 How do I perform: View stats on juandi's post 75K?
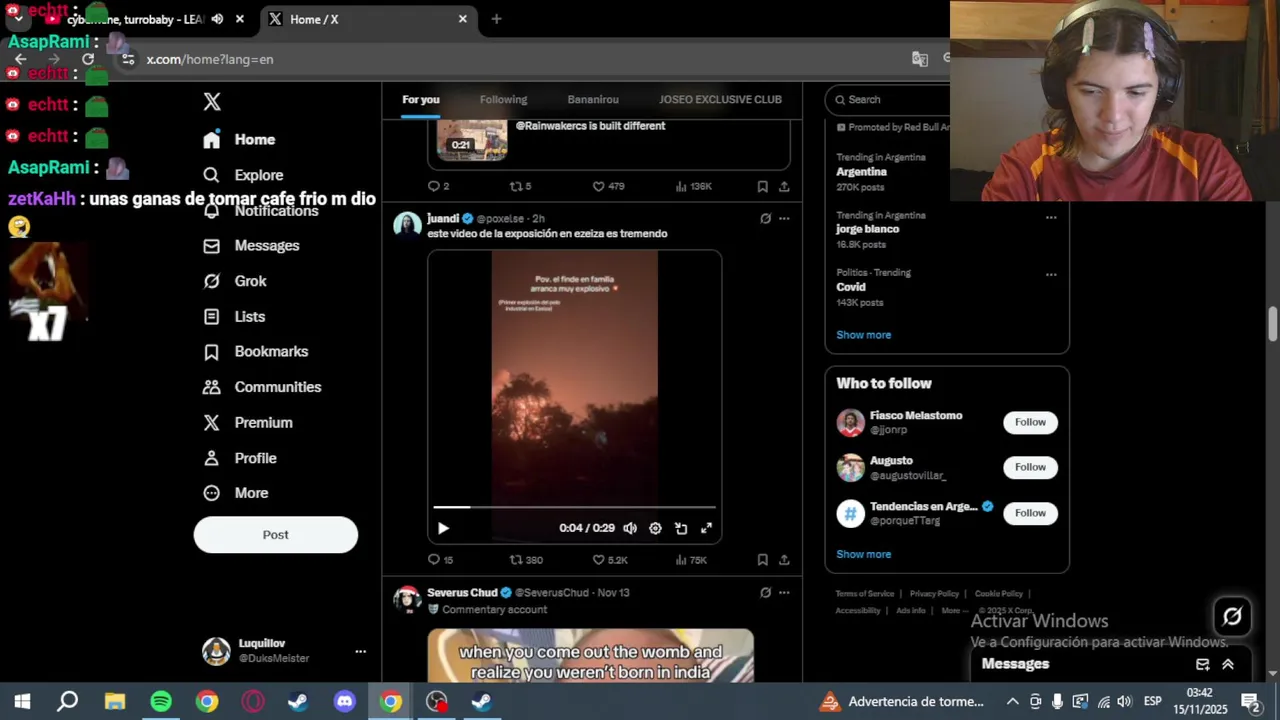click(691, 560)
